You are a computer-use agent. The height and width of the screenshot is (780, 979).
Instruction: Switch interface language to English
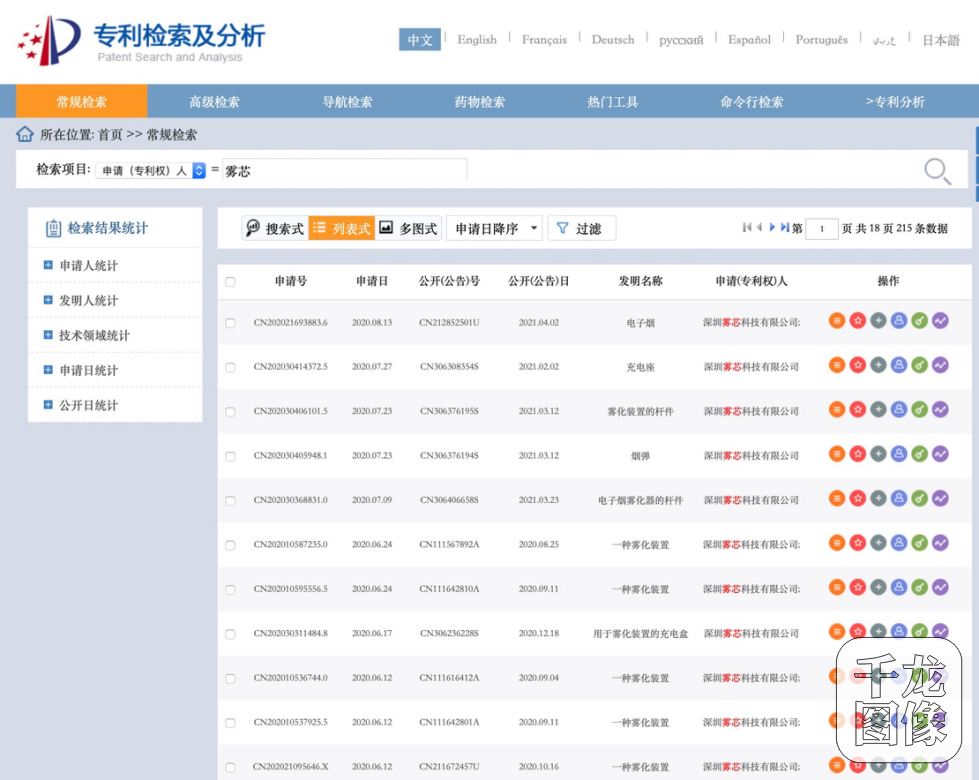(477, 40)
